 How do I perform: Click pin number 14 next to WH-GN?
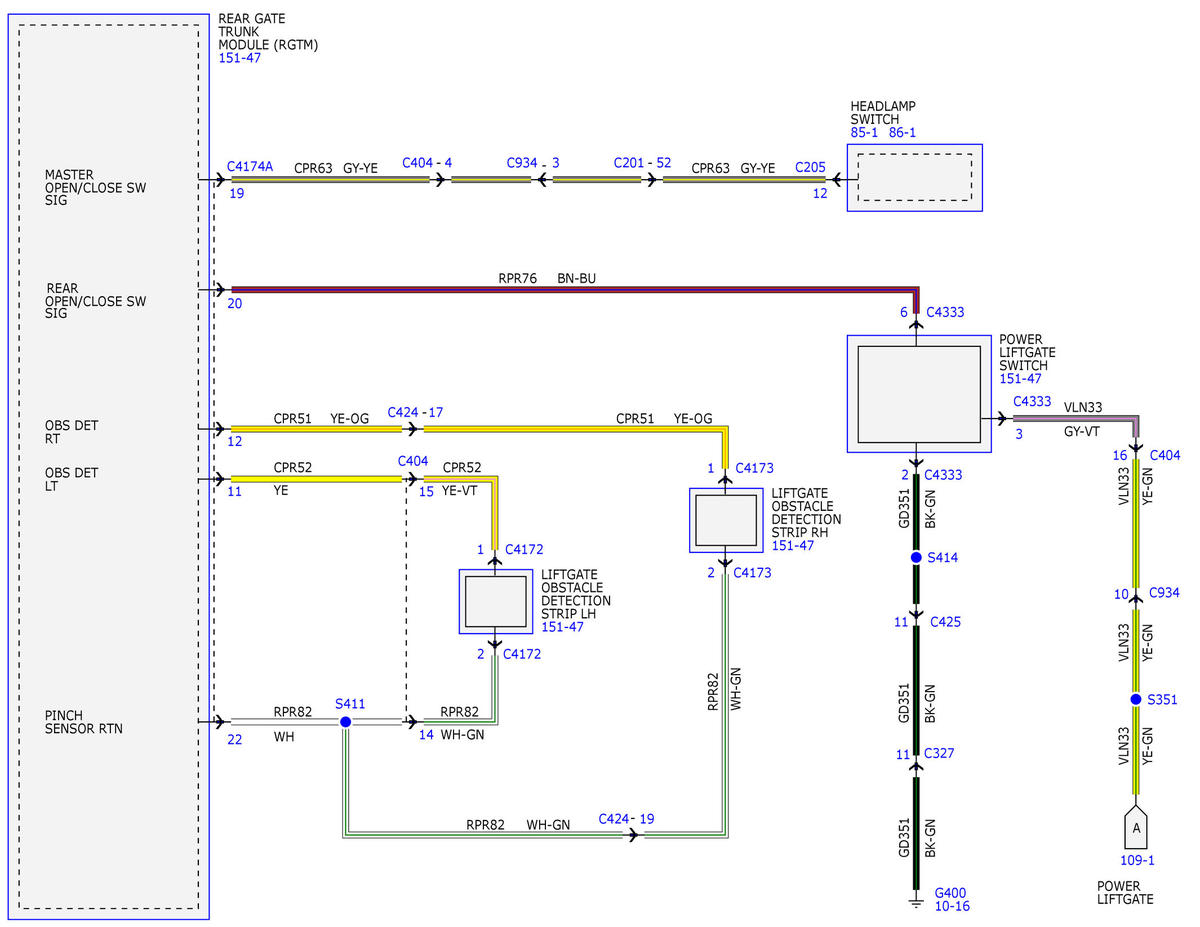426,735
